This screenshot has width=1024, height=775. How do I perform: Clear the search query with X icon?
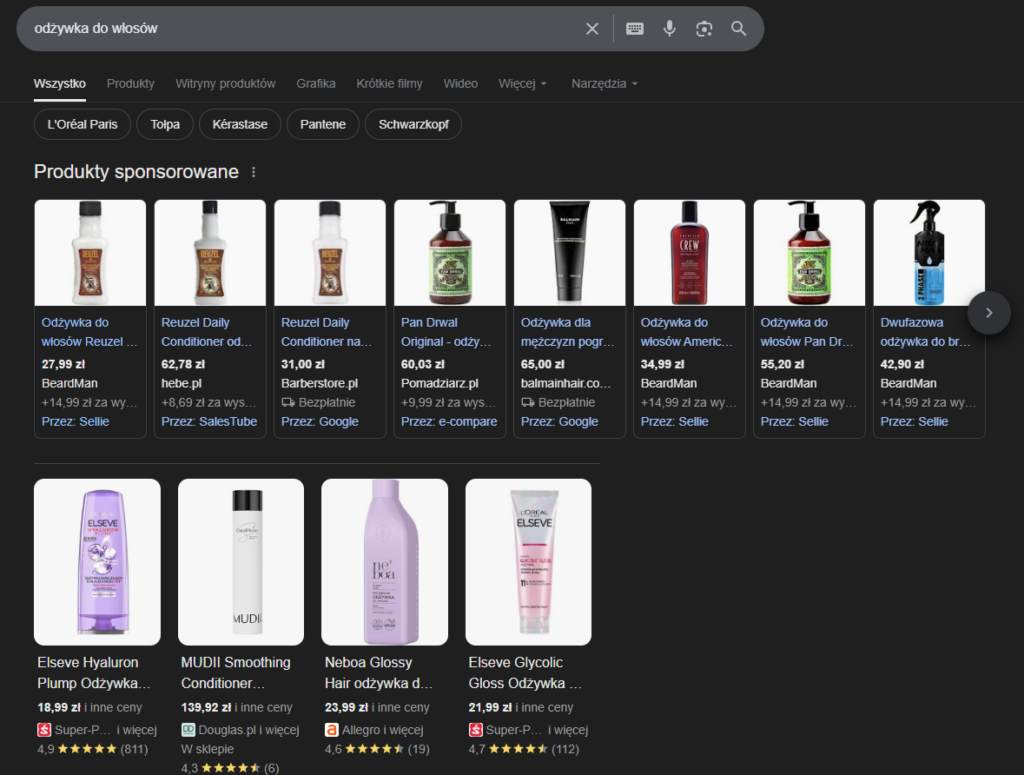592,29
